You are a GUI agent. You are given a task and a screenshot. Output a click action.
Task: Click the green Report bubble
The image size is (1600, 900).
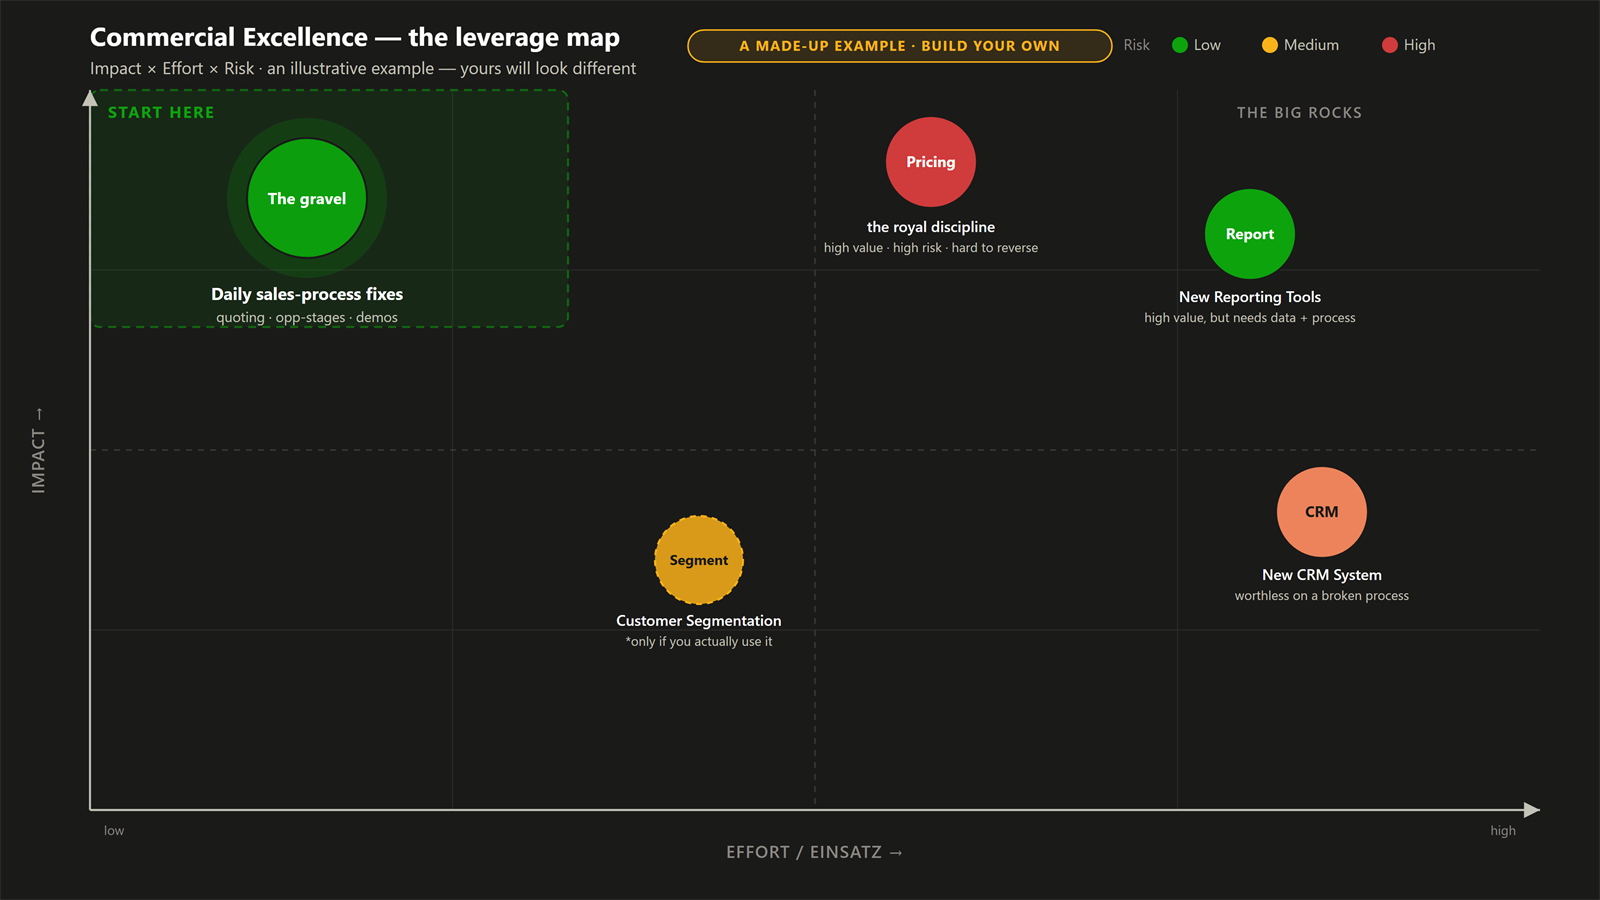[1250, 234]
